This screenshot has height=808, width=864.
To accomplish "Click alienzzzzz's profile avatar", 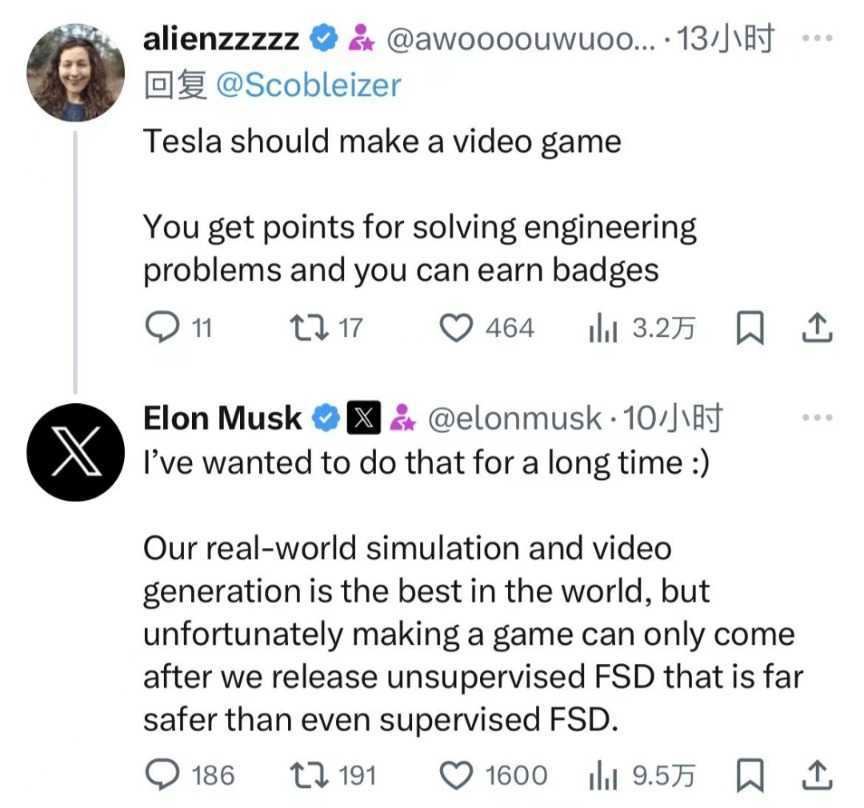I will (76, 73).
